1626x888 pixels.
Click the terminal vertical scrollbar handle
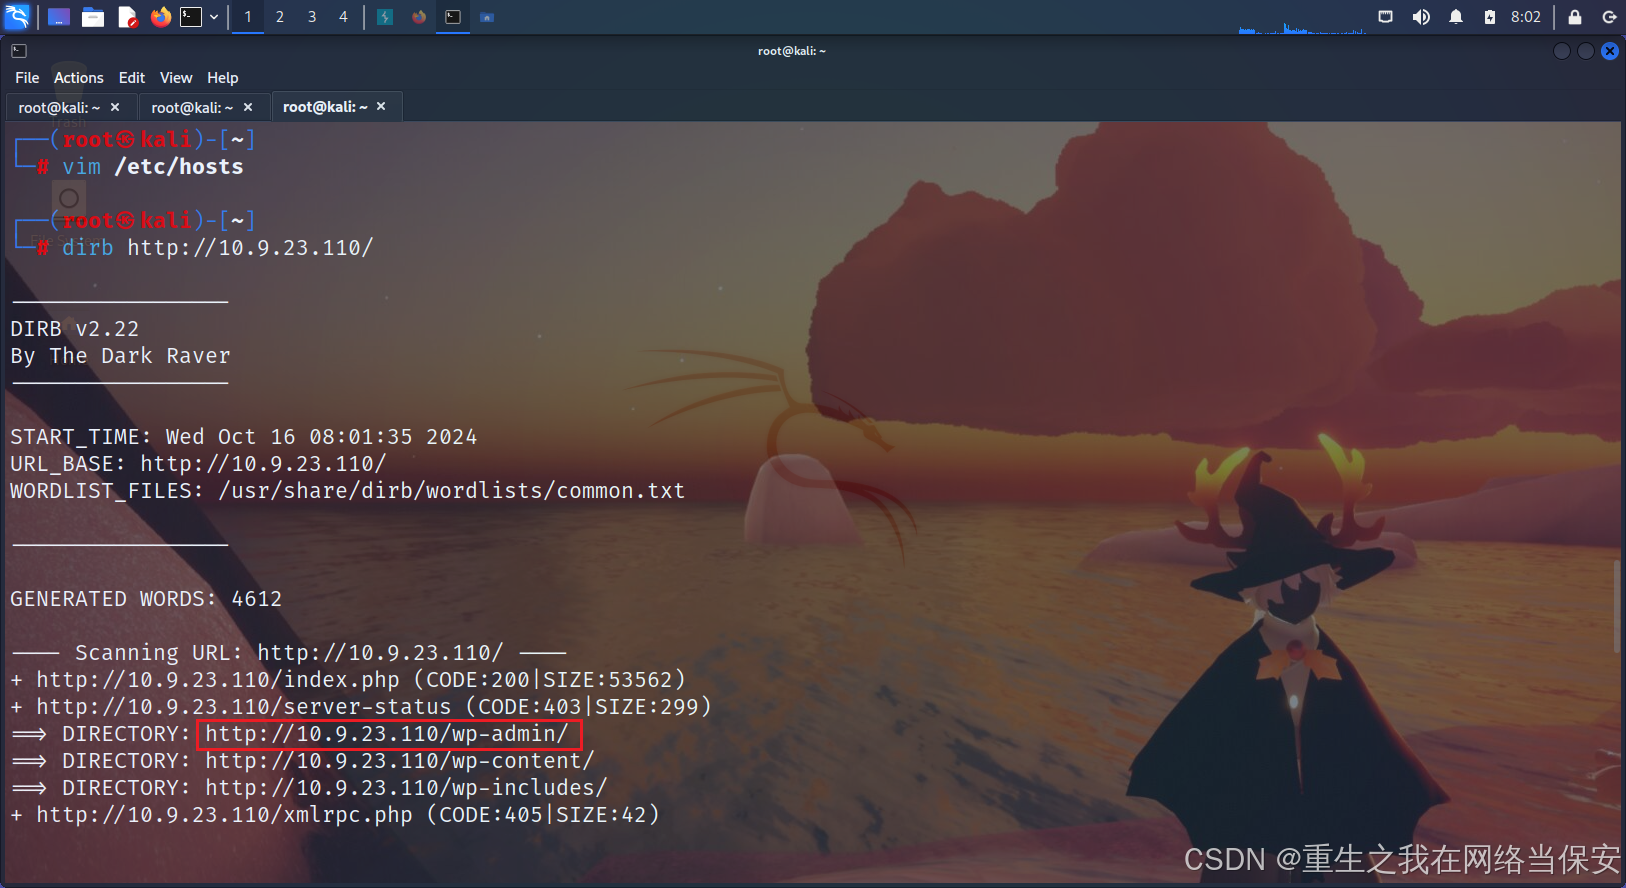(x=1617, y=606)
